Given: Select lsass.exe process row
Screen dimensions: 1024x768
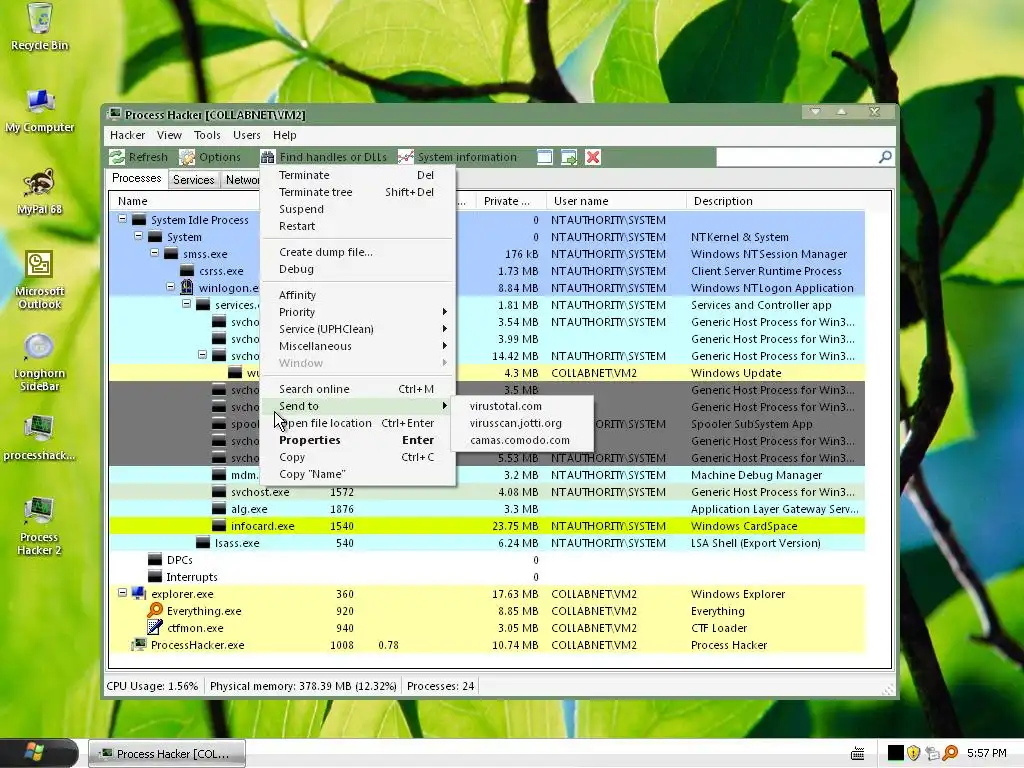Looking at the screenshot, I should (x=487, y=543).
